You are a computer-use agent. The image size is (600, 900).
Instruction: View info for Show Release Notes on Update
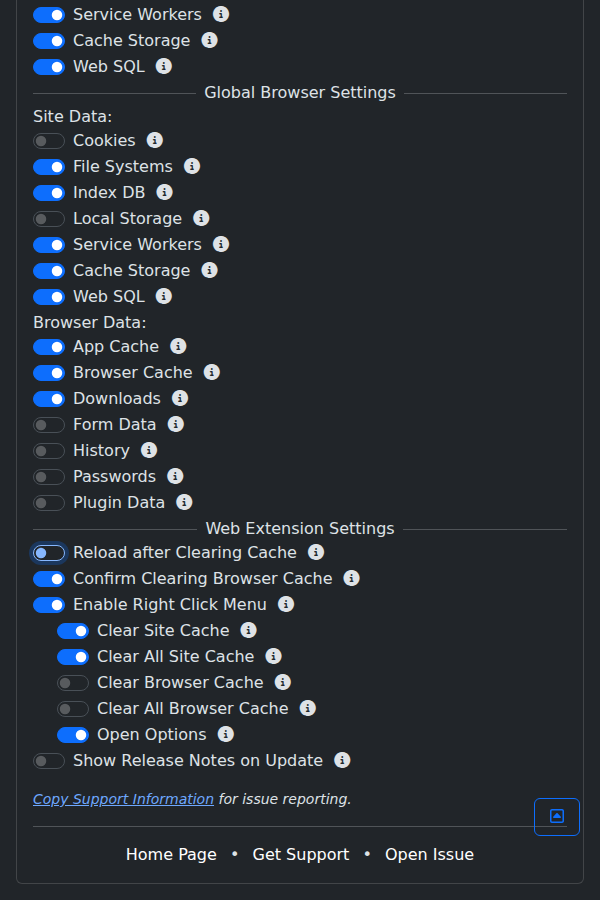pos(341,760)
